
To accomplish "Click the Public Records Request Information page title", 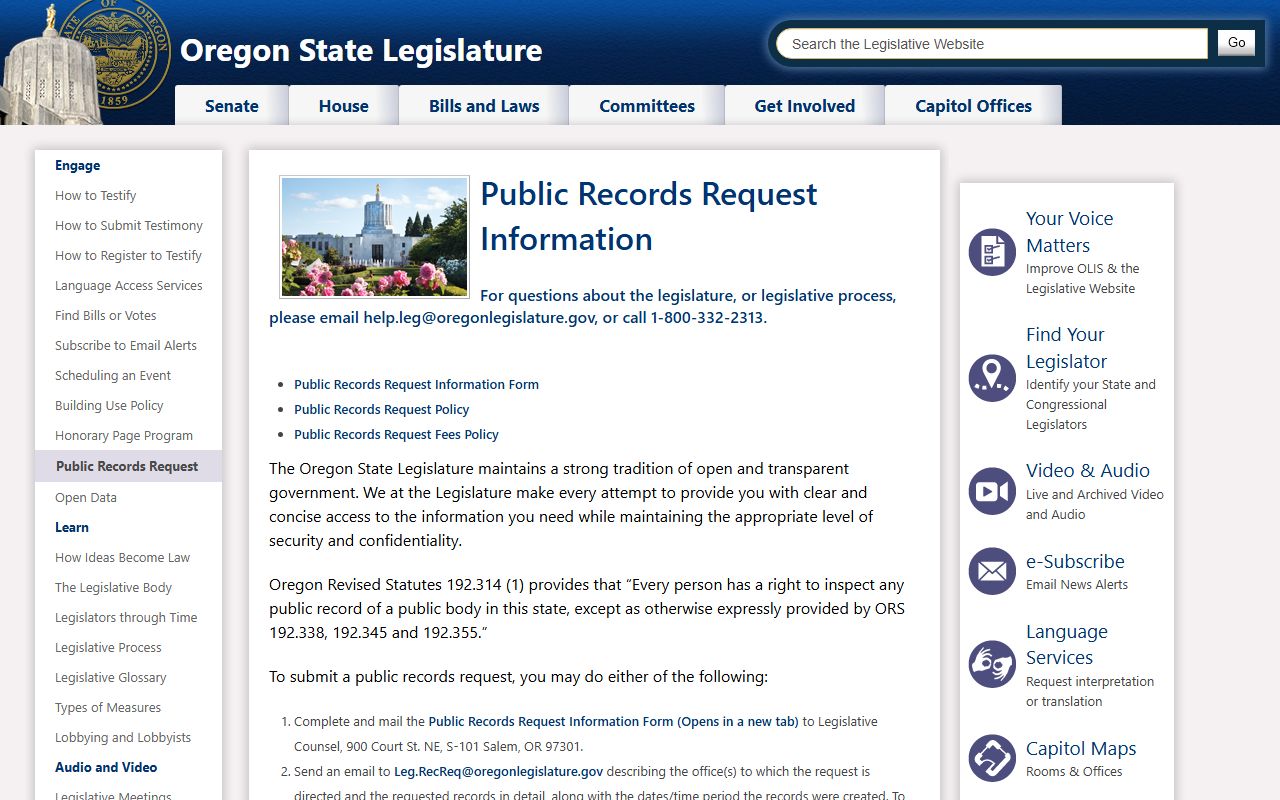I will [649, 216].
